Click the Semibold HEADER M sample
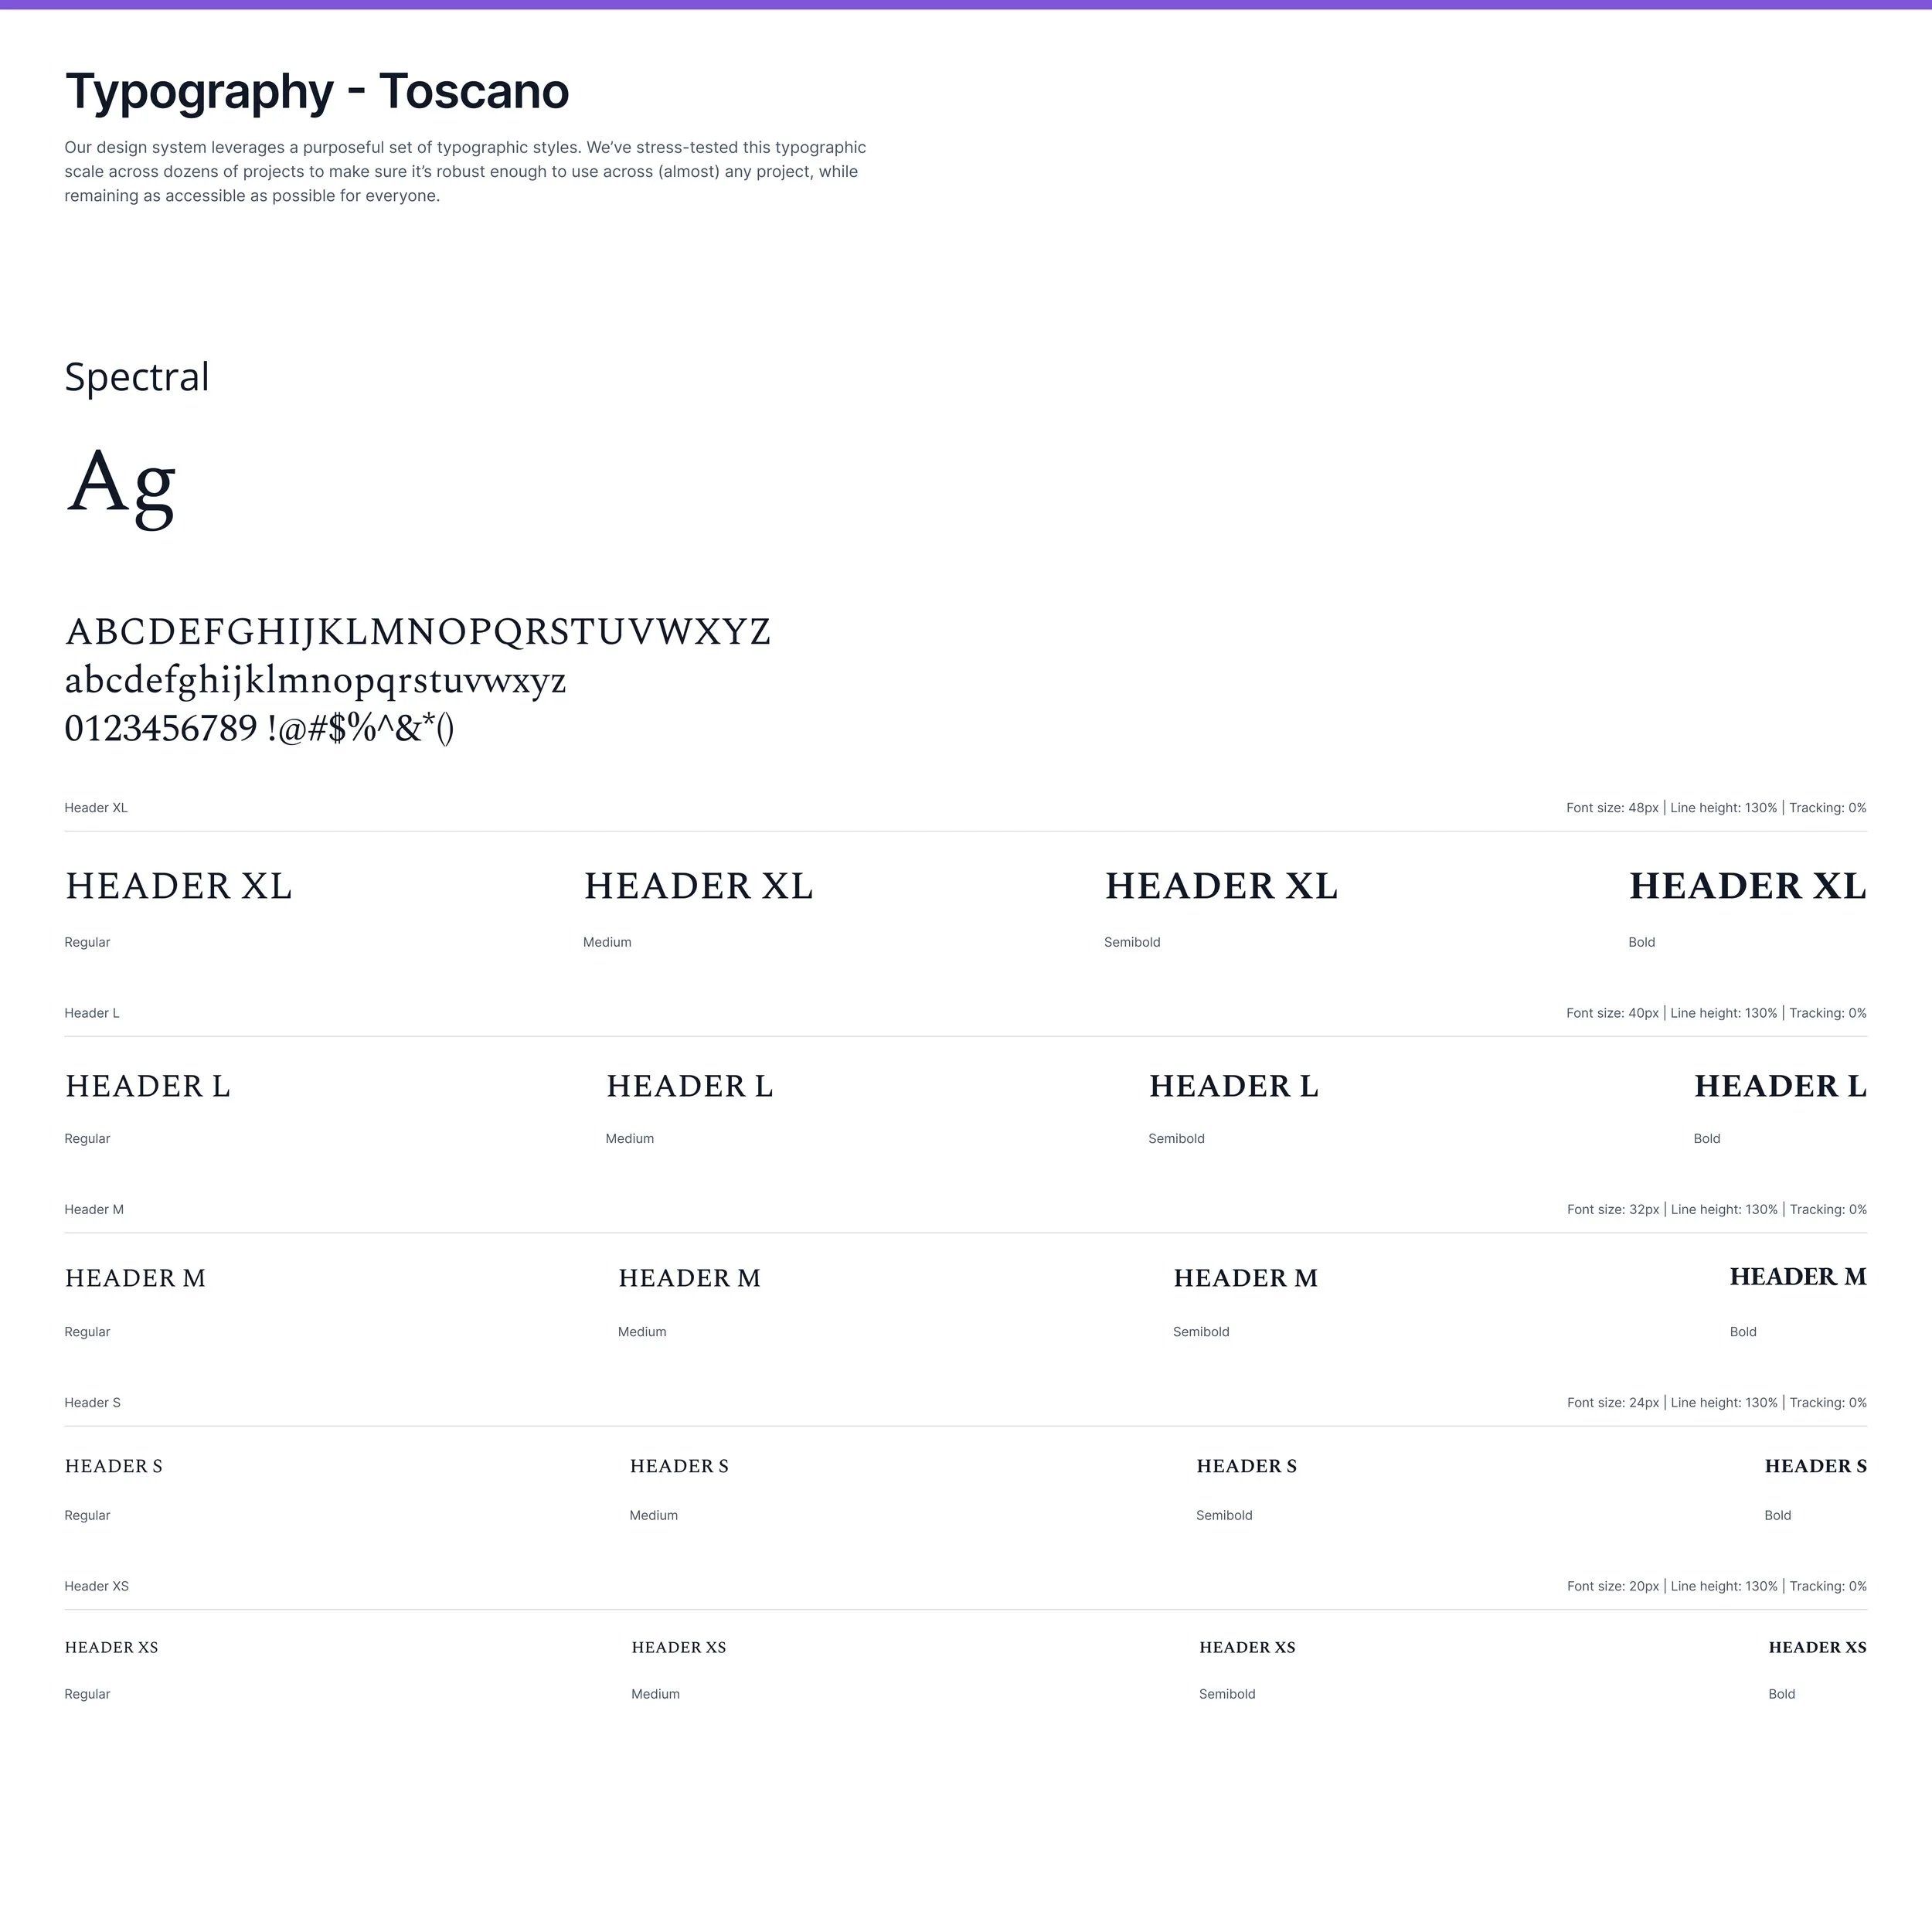Screen dimensions: 1932x1932 point(1245,1278)
